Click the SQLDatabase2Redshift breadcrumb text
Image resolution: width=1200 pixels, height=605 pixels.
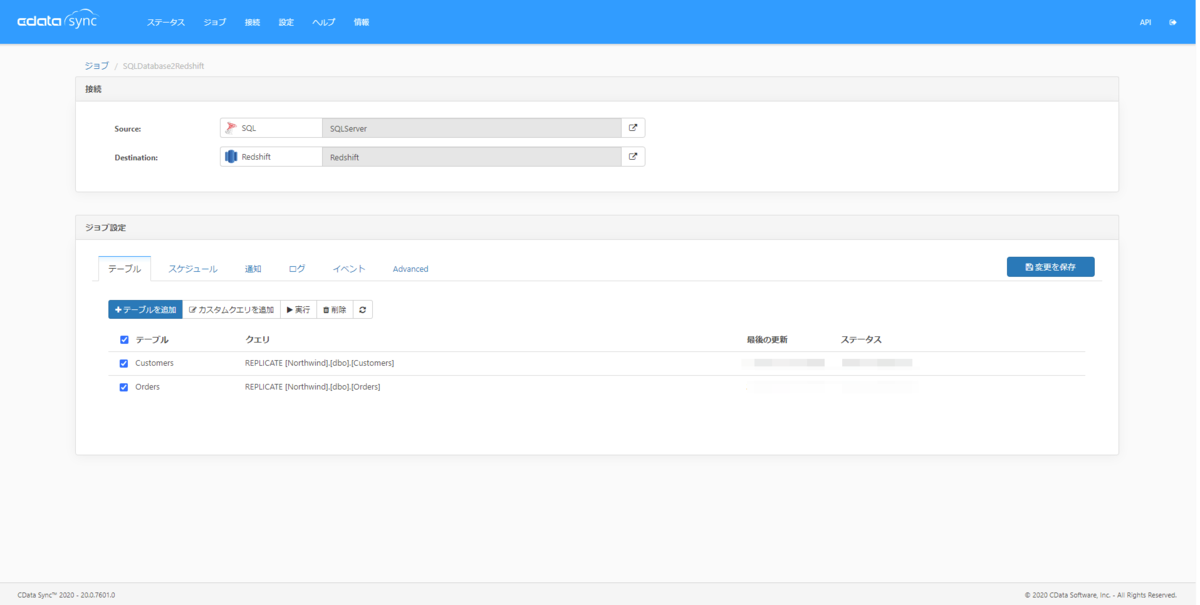pos(163,66)
